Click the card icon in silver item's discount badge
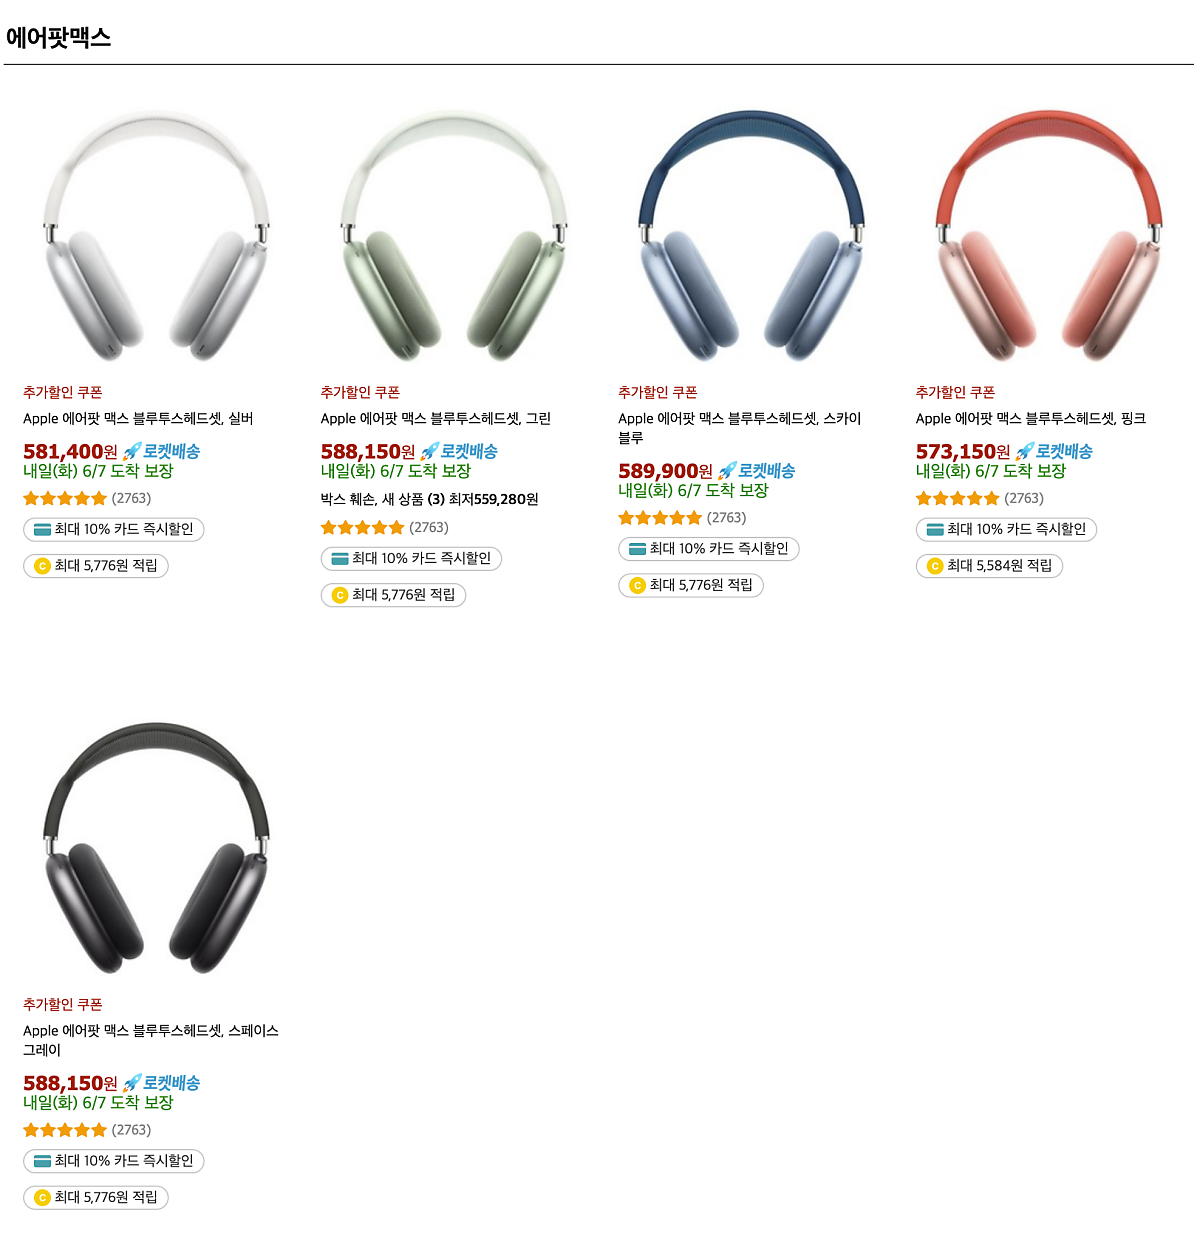This screenshot has width=1200, height=1256. point(42,529)
